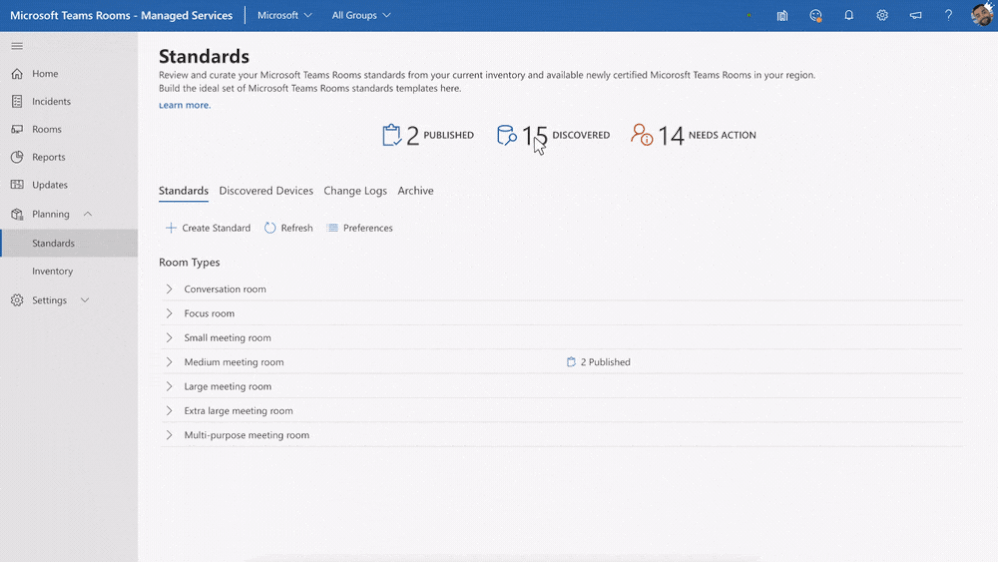998x562 pixels.
Task: Click the Create Standard button label
Action: click(216, 228)
